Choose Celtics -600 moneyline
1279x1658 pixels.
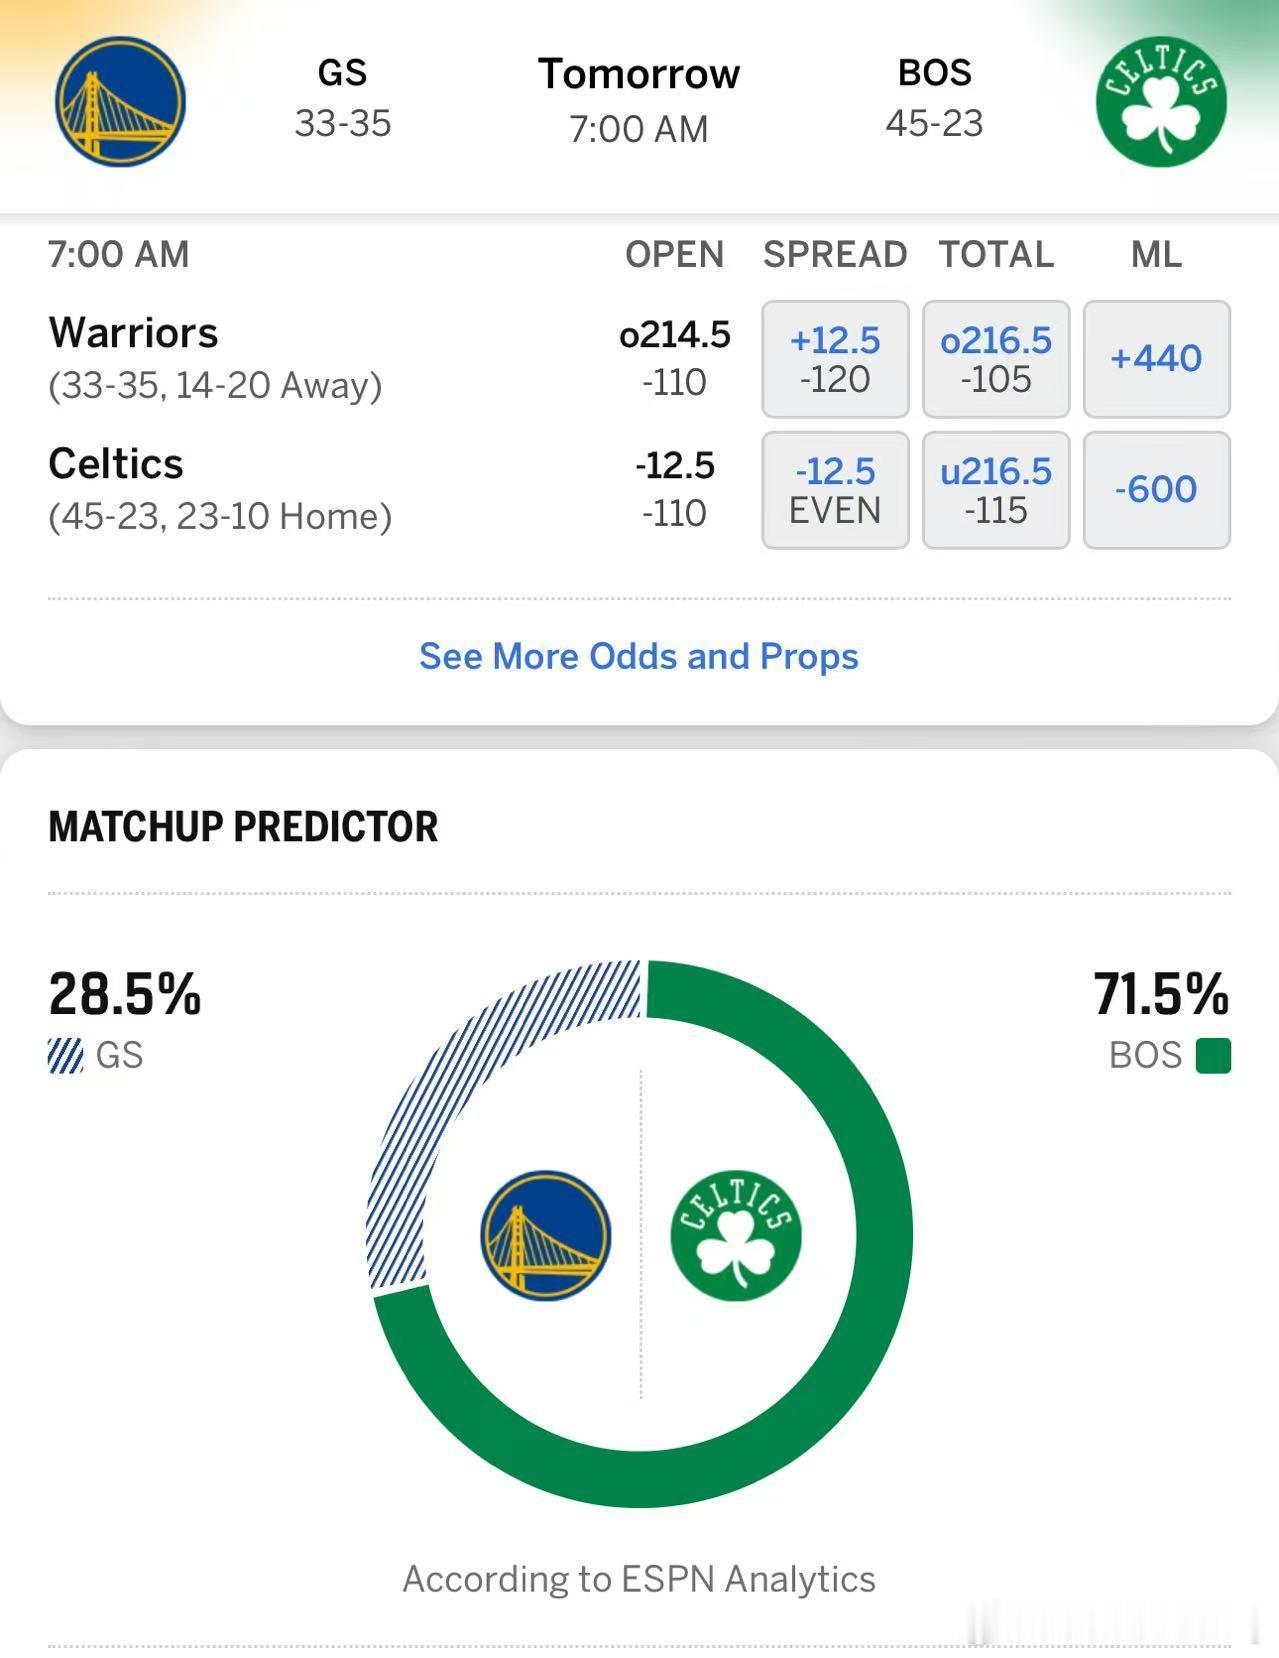pyautogui.click(x=1157, y=490)
